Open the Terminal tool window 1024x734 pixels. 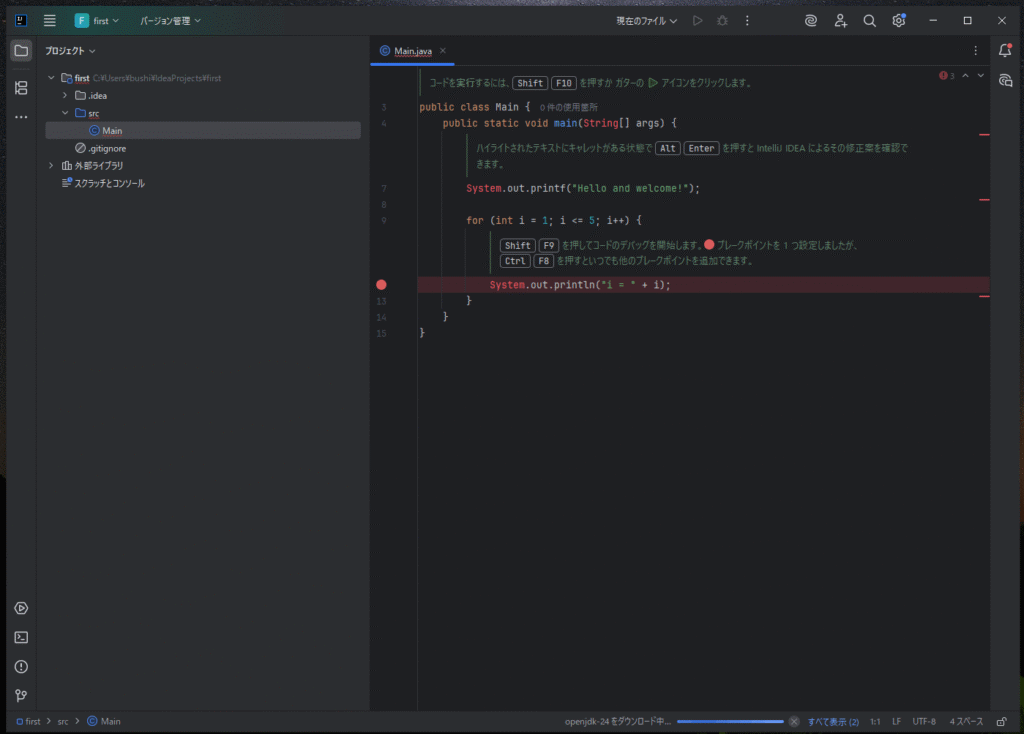point(22,637)
